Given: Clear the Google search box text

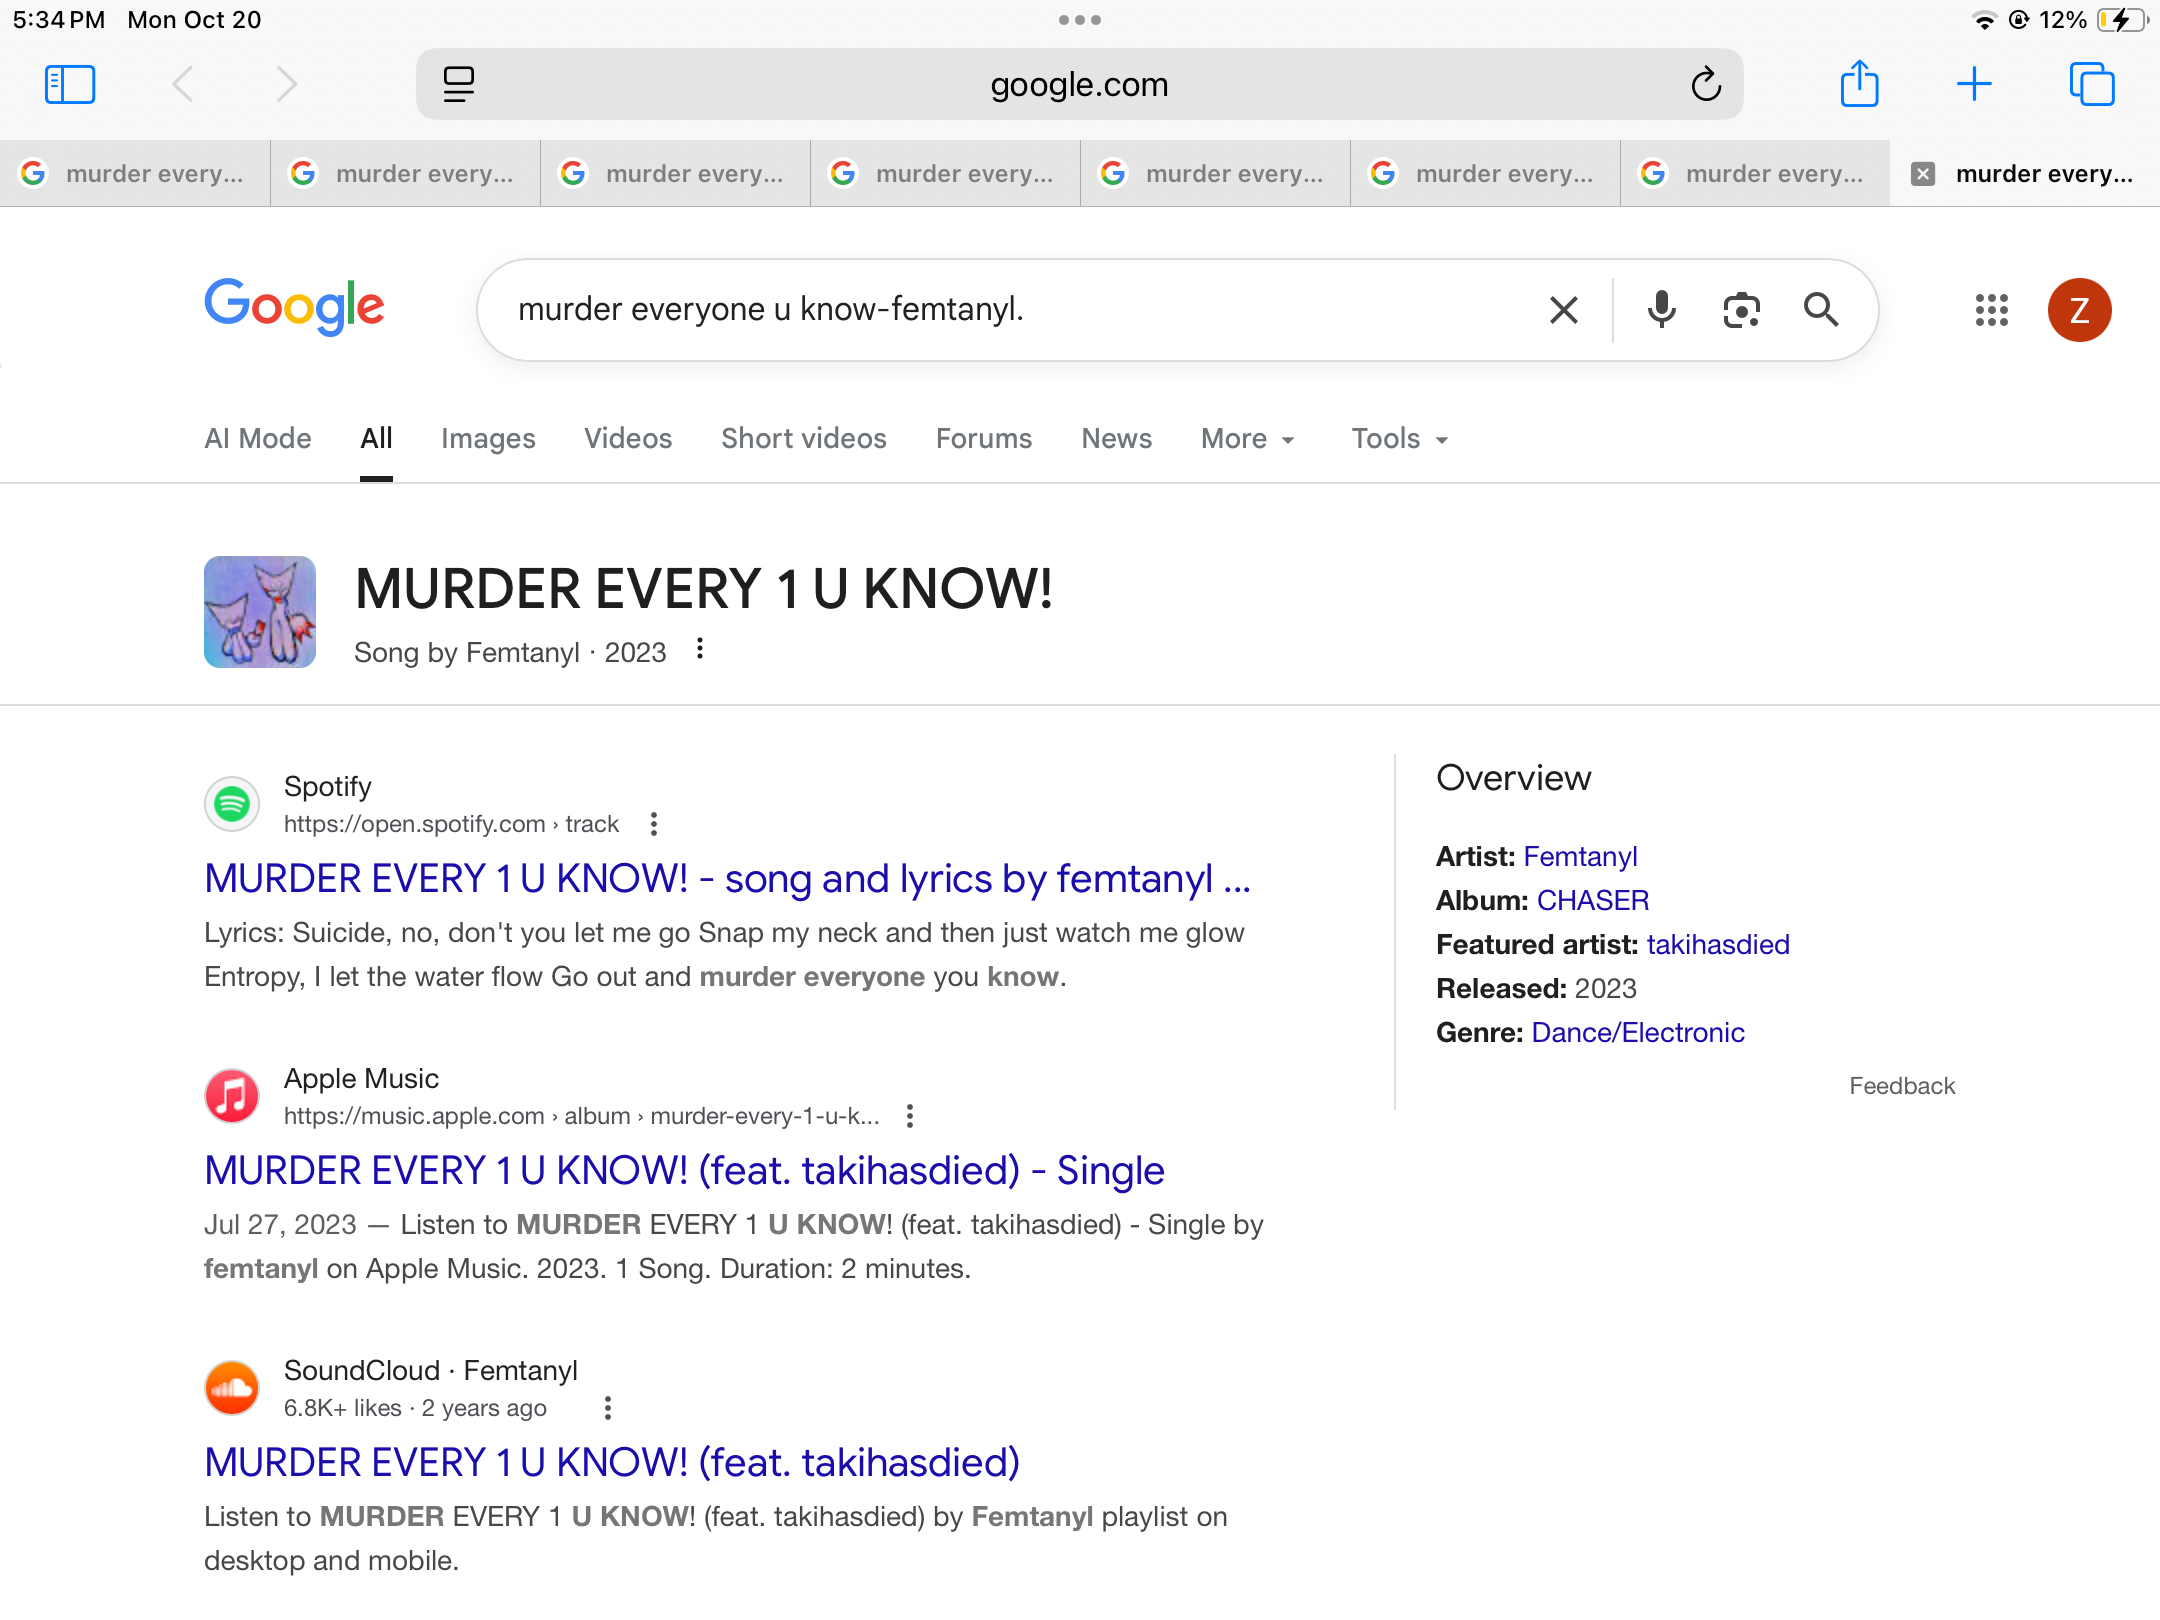Looking at the screenshot, I should pyautogui.click(x=1564, y=310).
